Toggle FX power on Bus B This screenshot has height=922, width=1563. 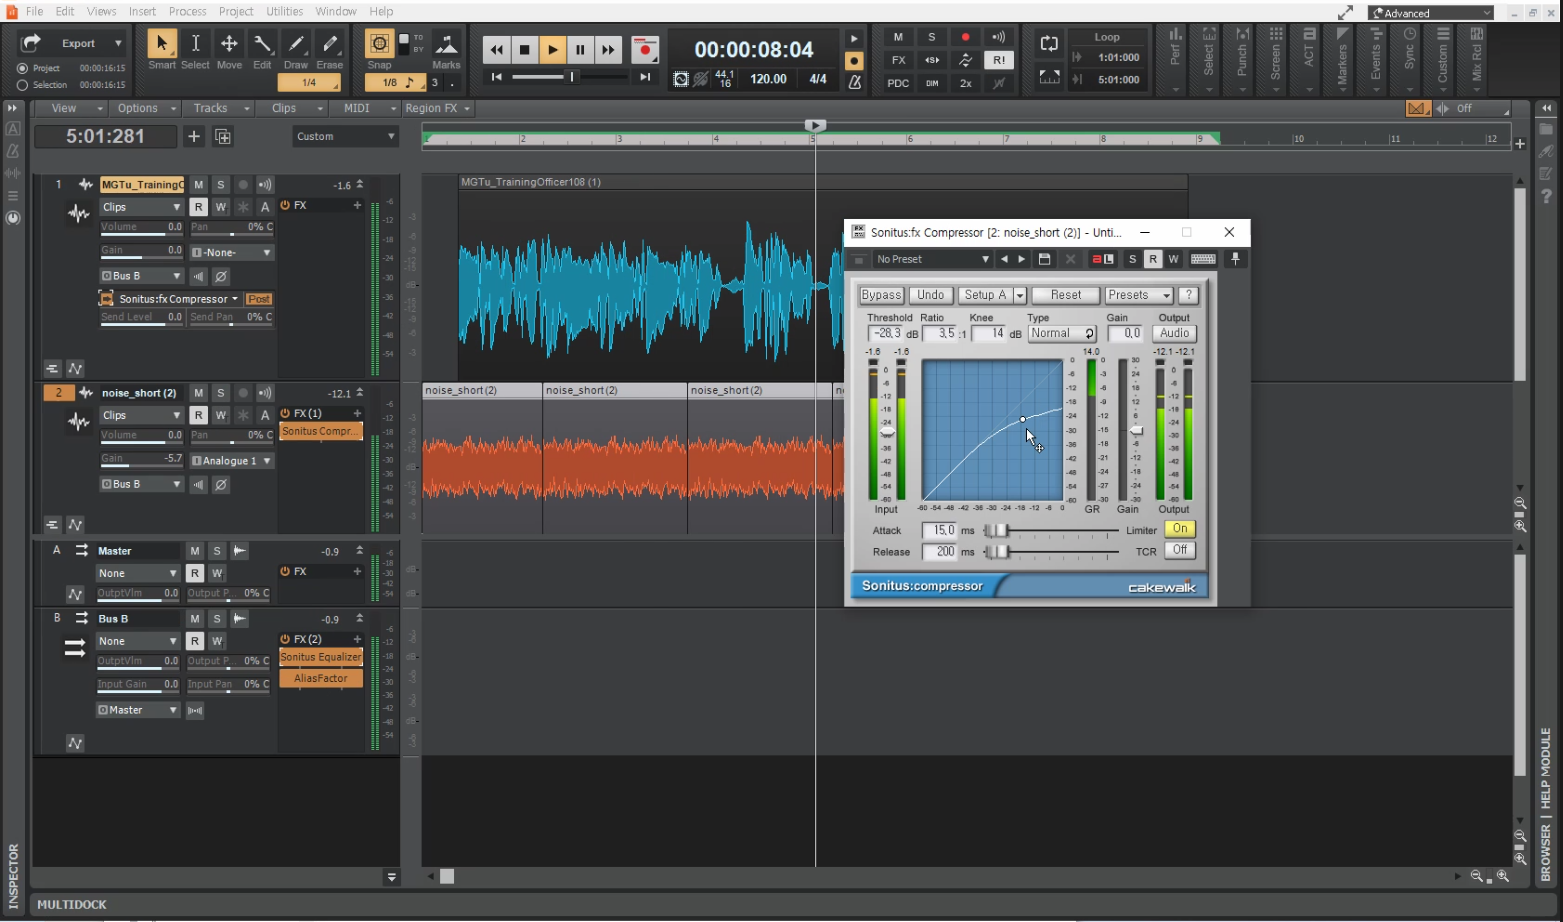(285, 639)
